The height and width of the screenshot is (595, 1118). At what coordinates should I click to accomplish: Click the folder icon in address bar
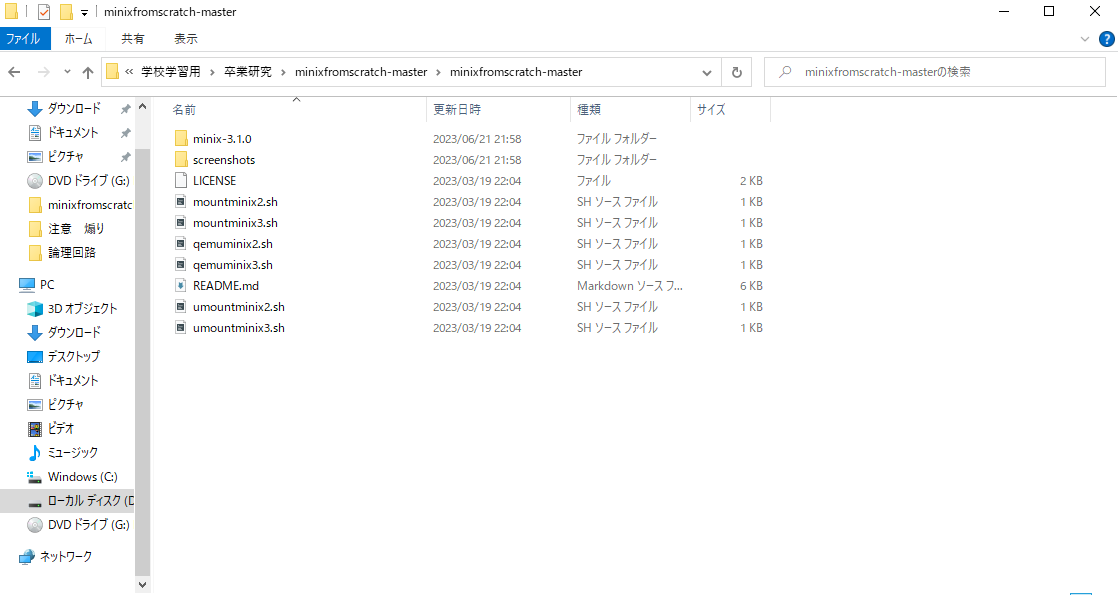113,72
